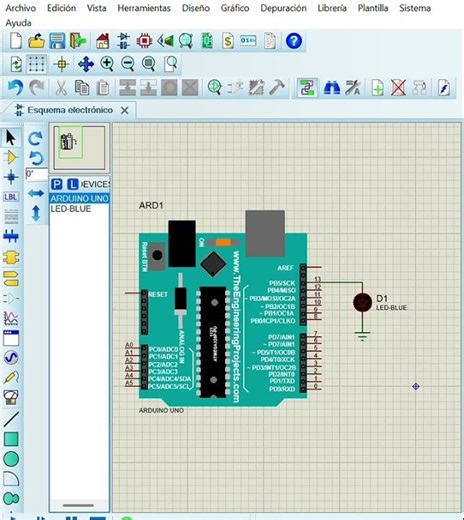
Task: Click the Rotate Anti-Clockwise icon
Action: (36, 158)
